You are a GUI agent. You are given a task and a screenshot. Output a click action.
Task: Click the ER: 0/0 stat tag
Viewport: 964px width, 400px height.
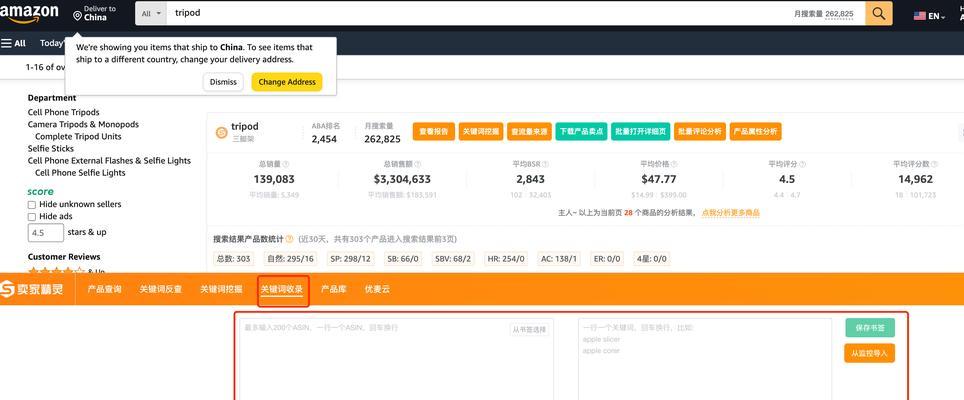click(x=607, y=259)
